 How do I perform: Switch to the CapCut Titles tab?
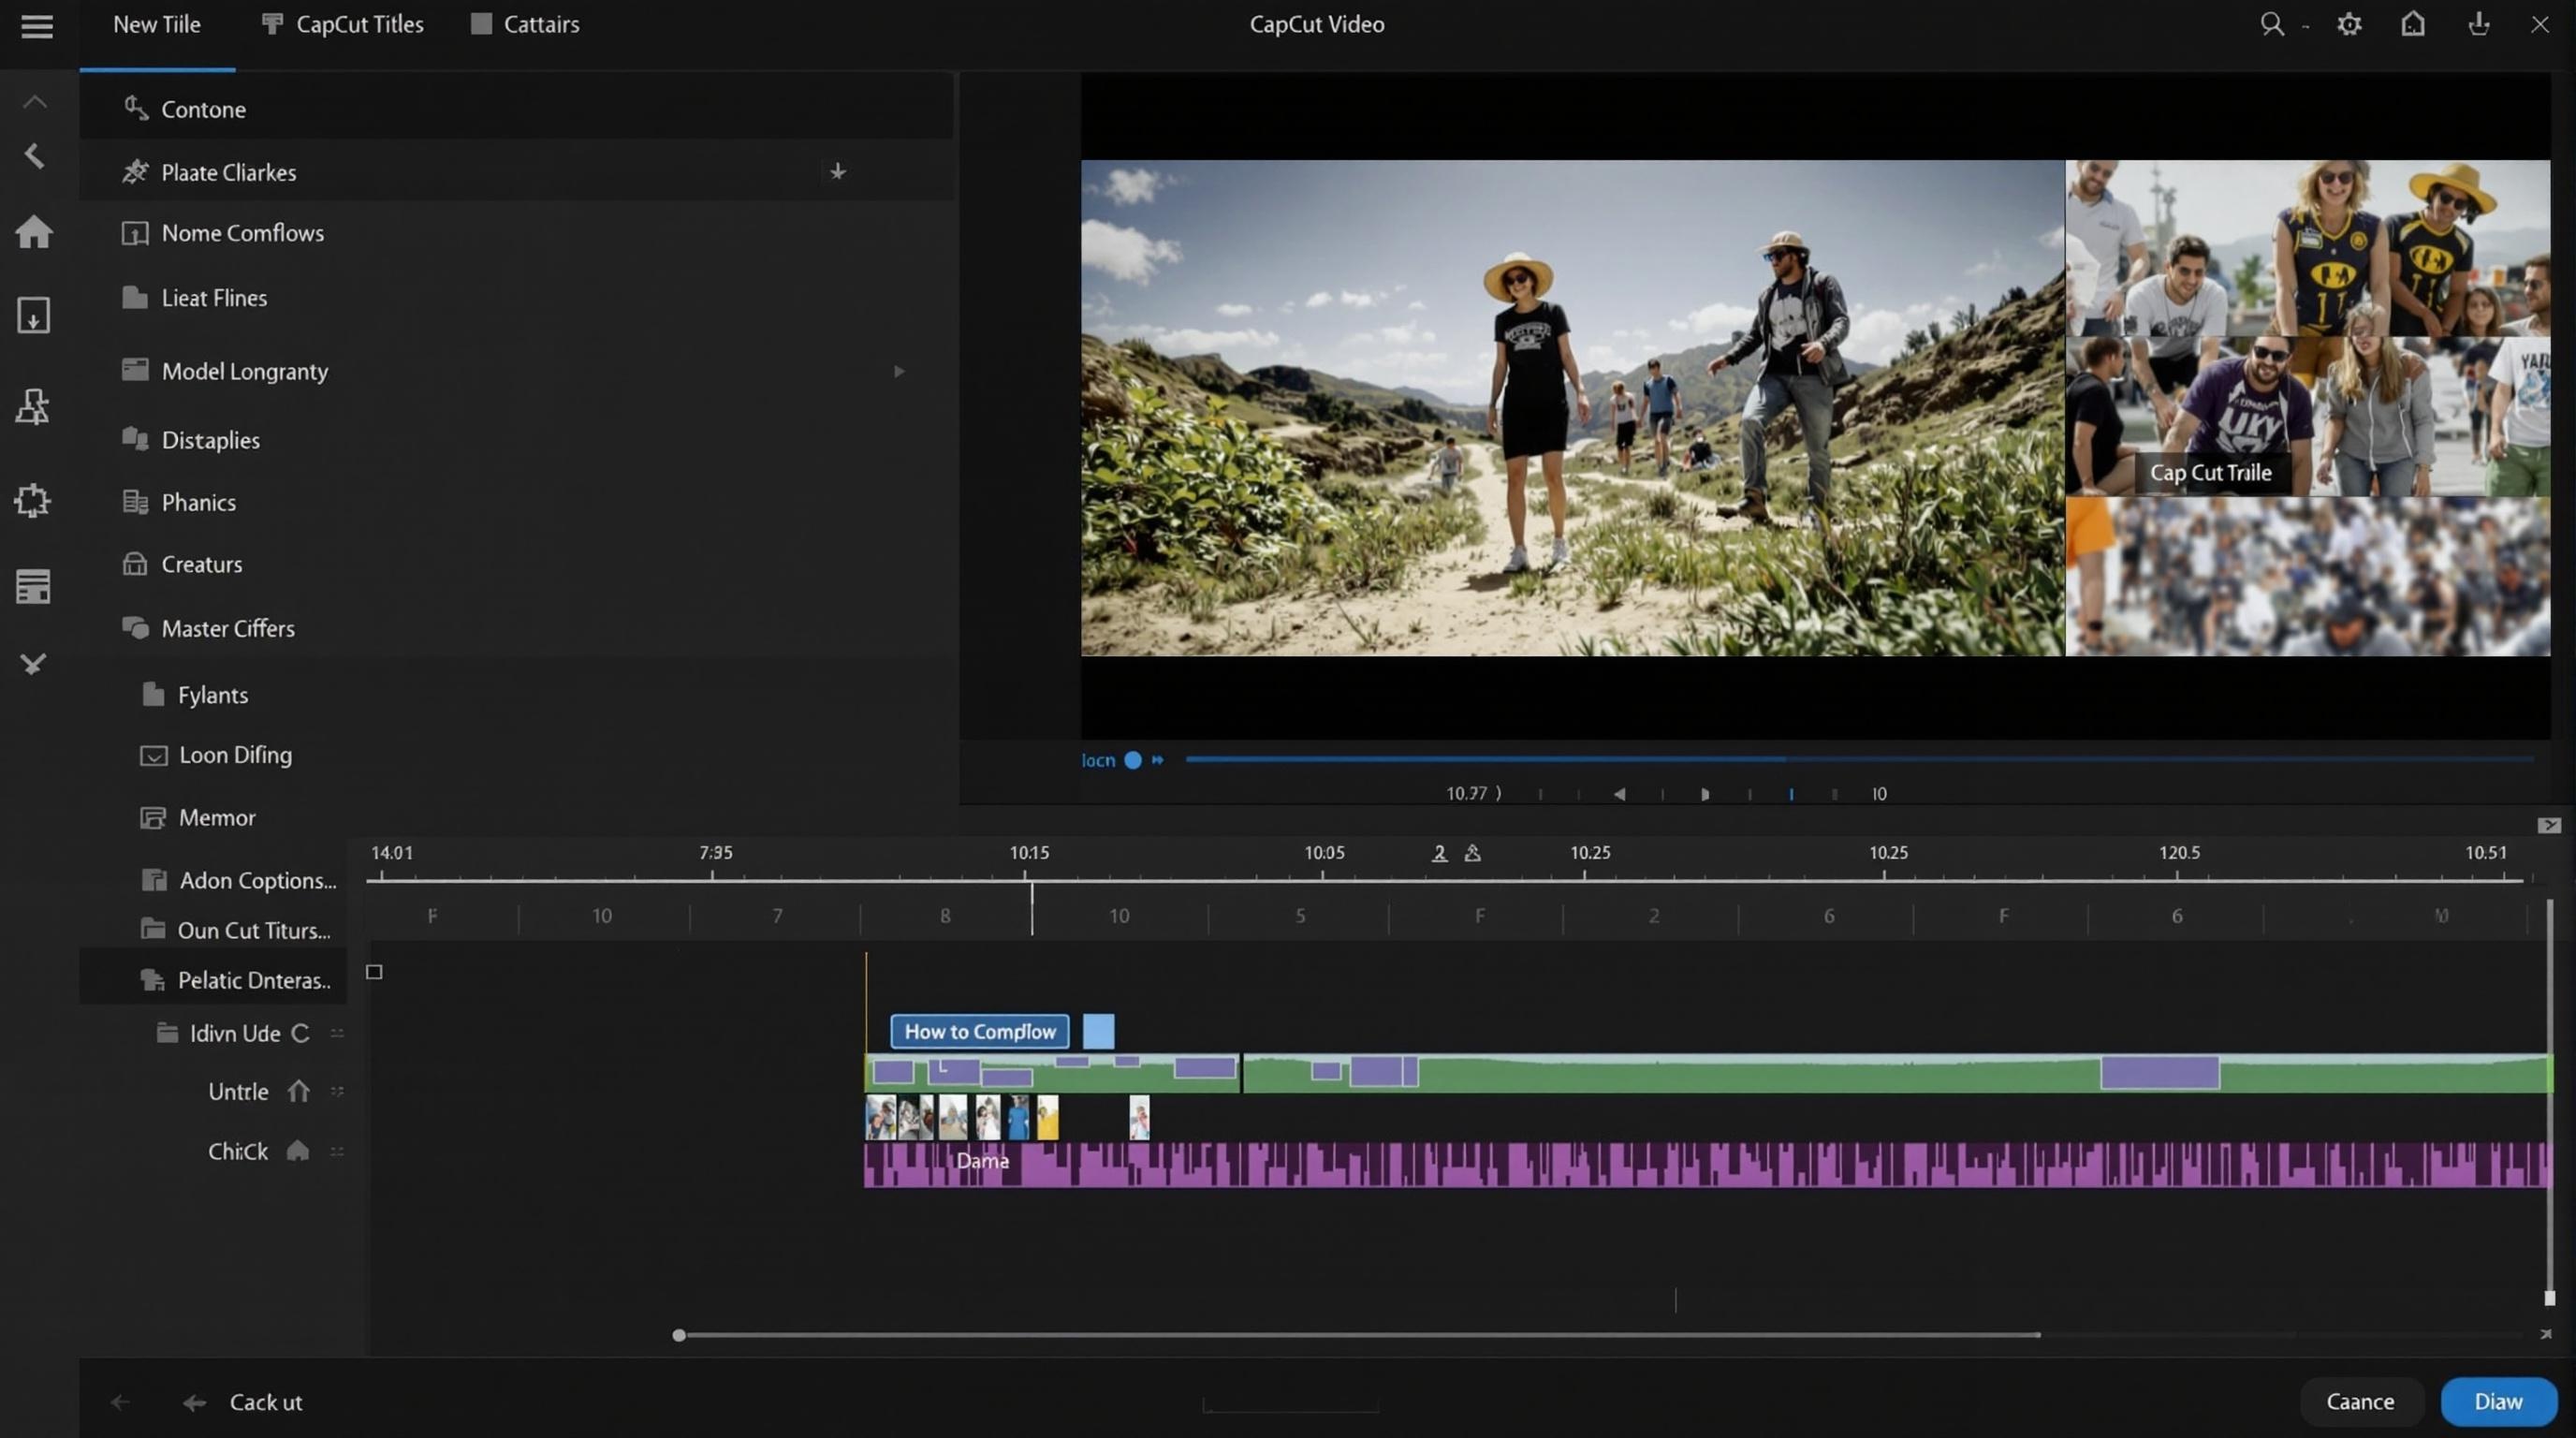pos(341,24)
